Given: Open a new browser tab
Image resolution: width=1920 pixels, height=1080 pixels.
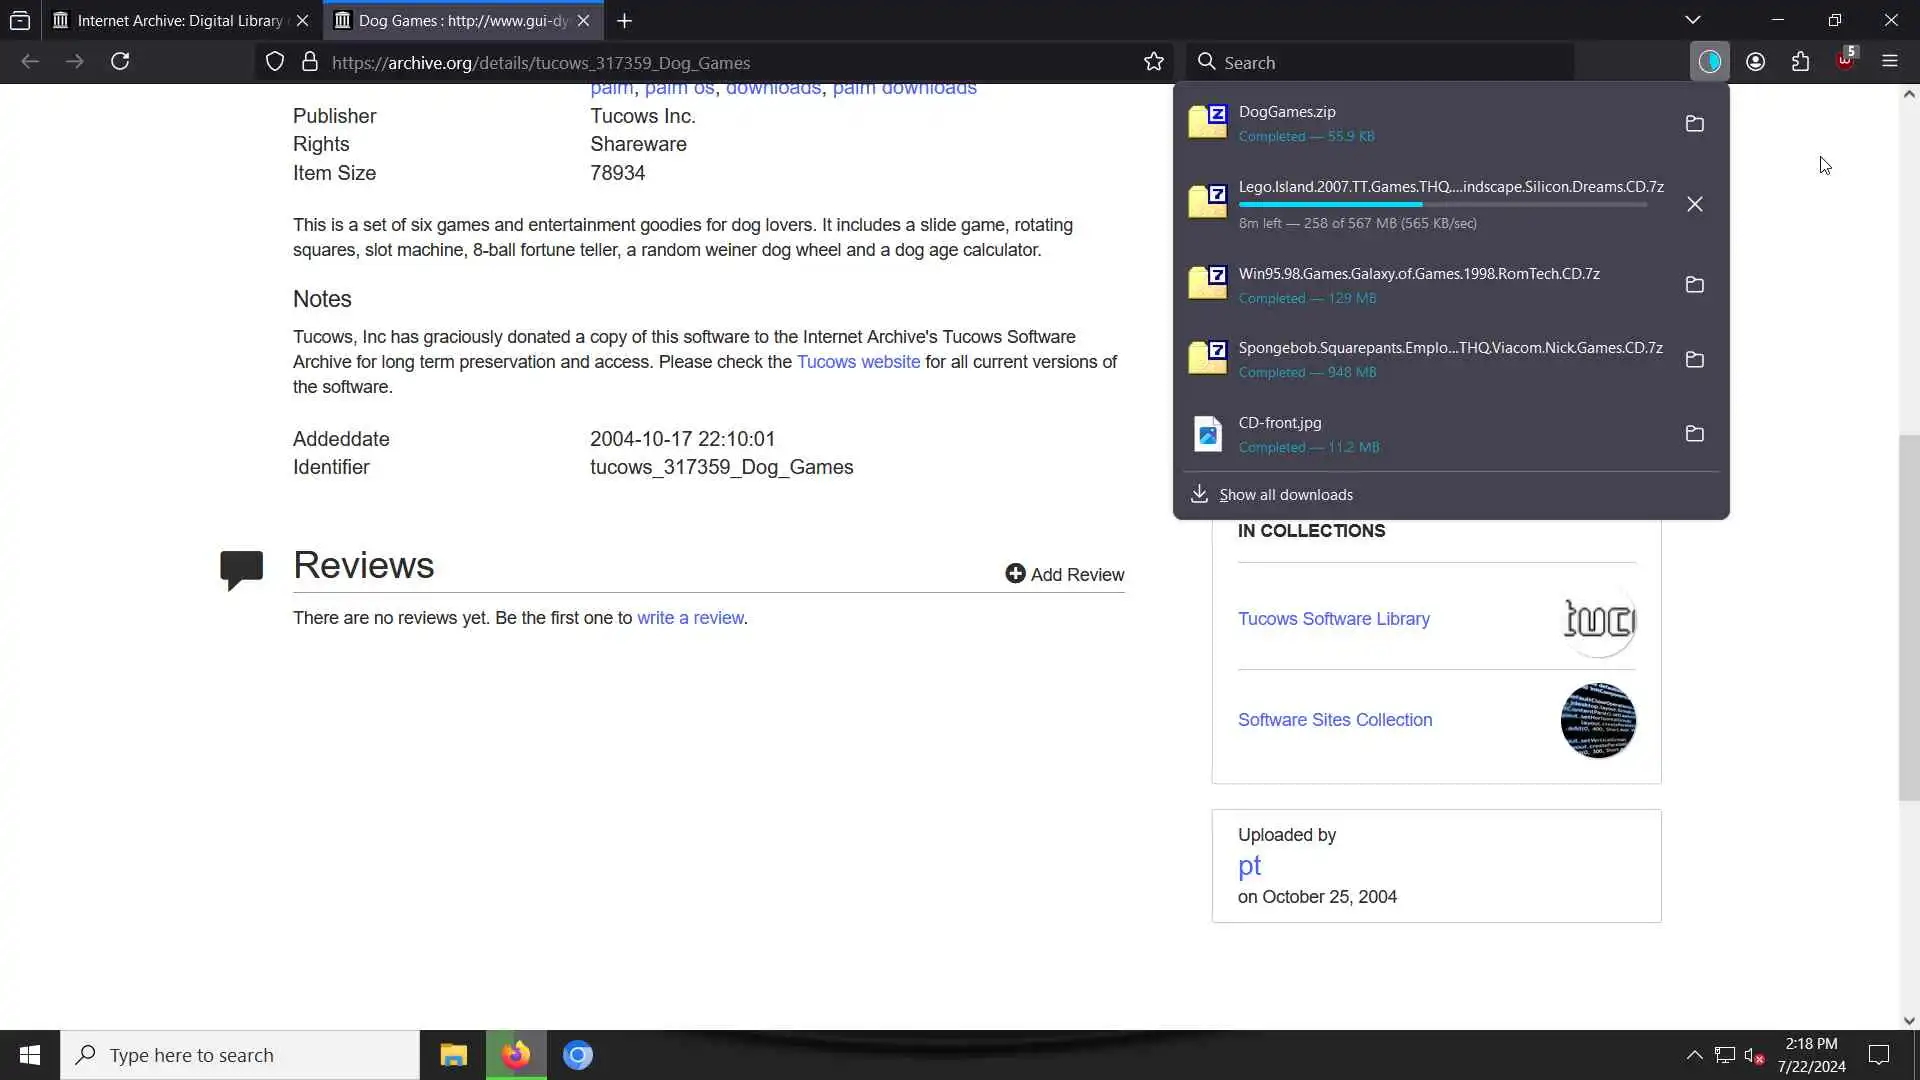Looking at the screenshot, I should pyautogui.click(x=624, y=20).
